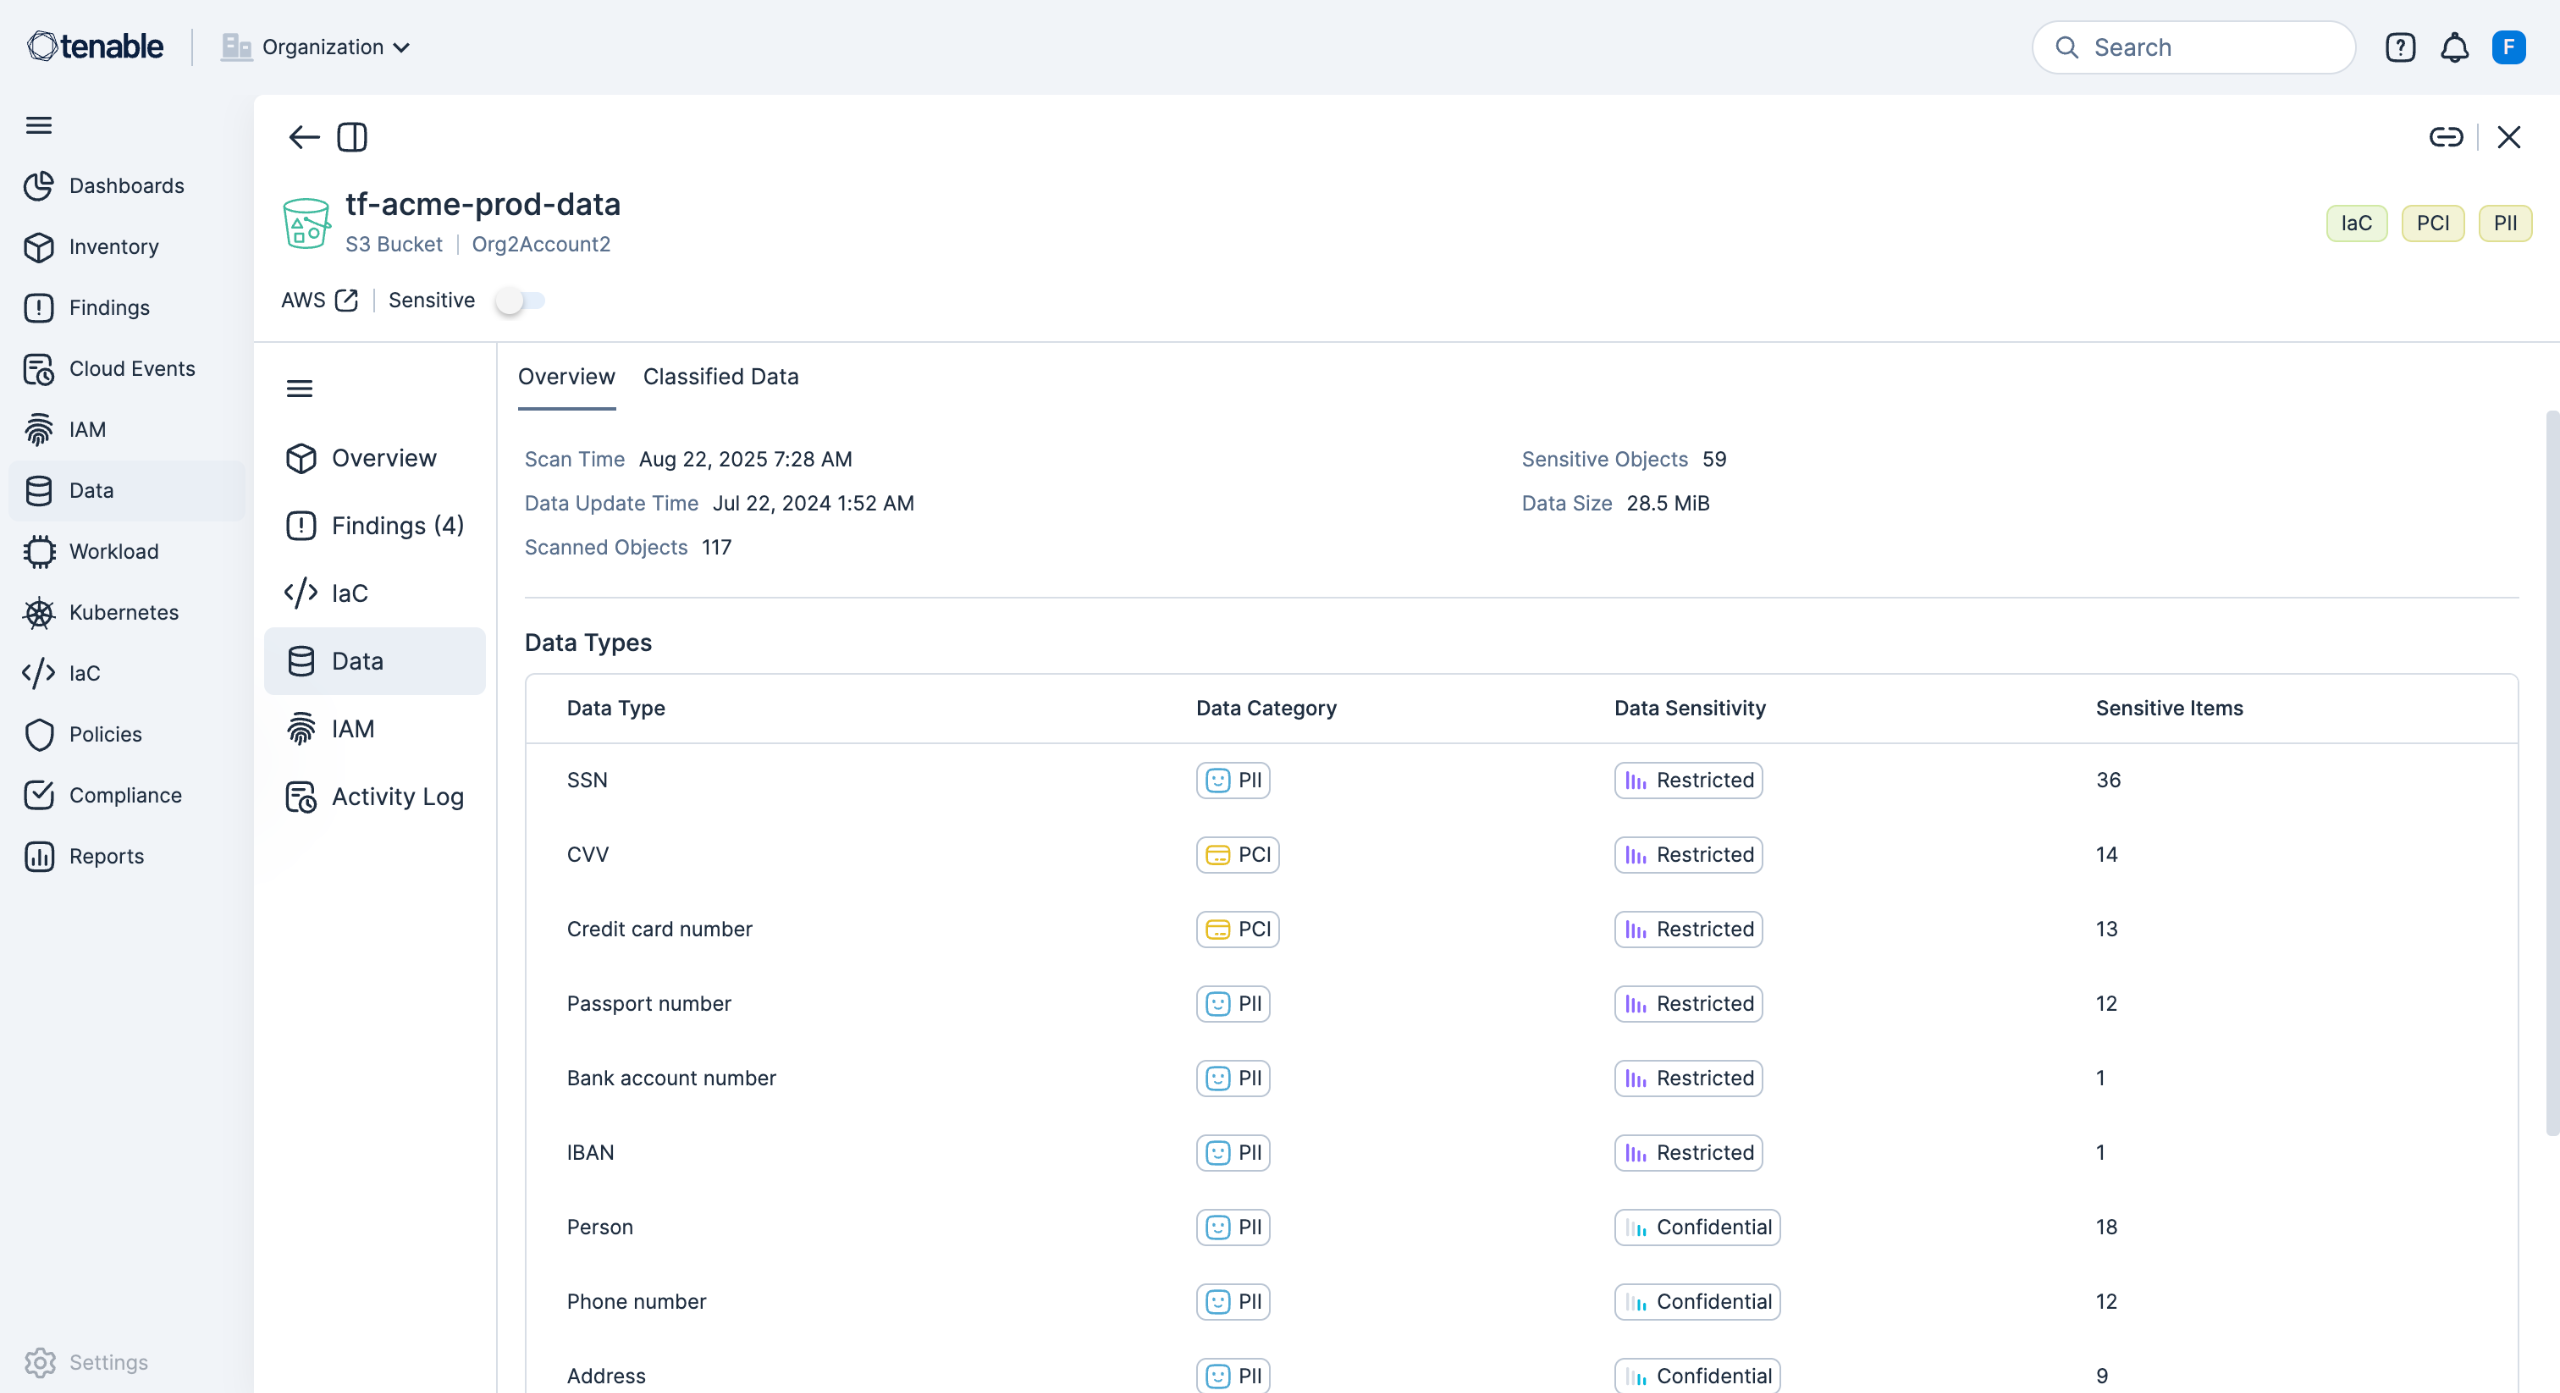Sort by the Sensitive Items column header
Image resolution: width=2560 pixels, height=1393 pixels.
point(2169,708)
